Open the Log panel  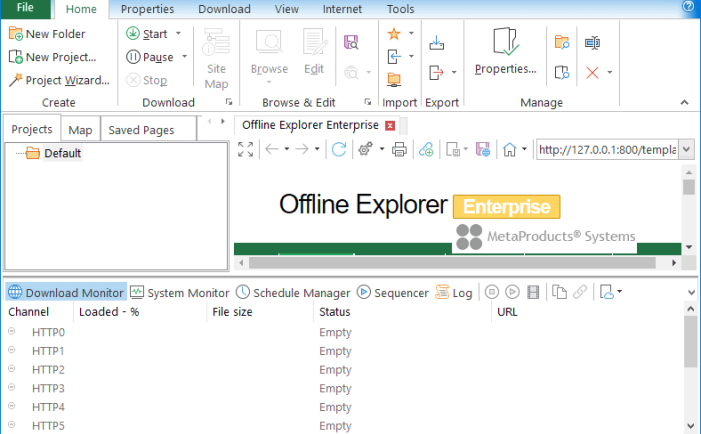(453, 293)
